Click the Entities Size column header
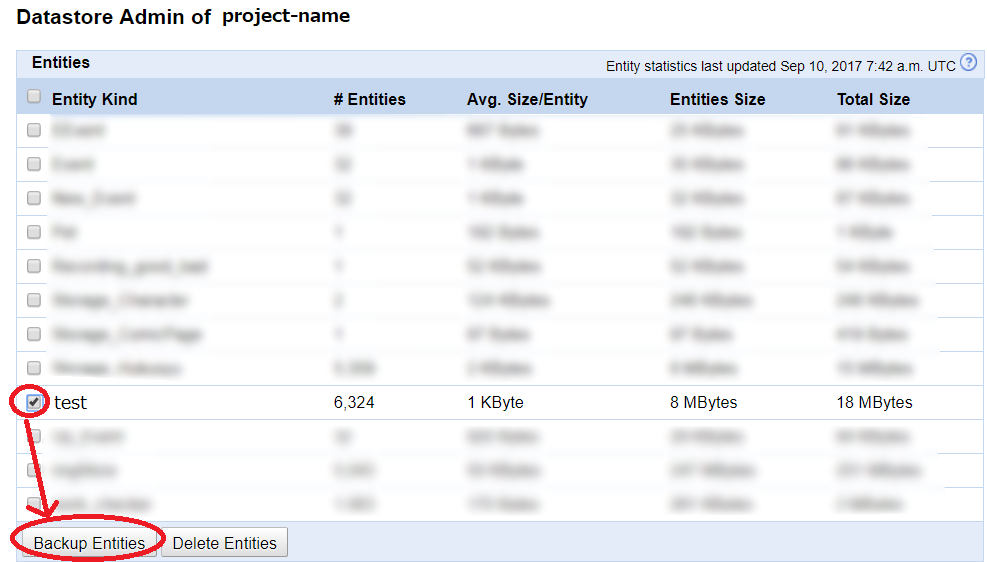This screenshot has width=987, height=562. point(718,99)
